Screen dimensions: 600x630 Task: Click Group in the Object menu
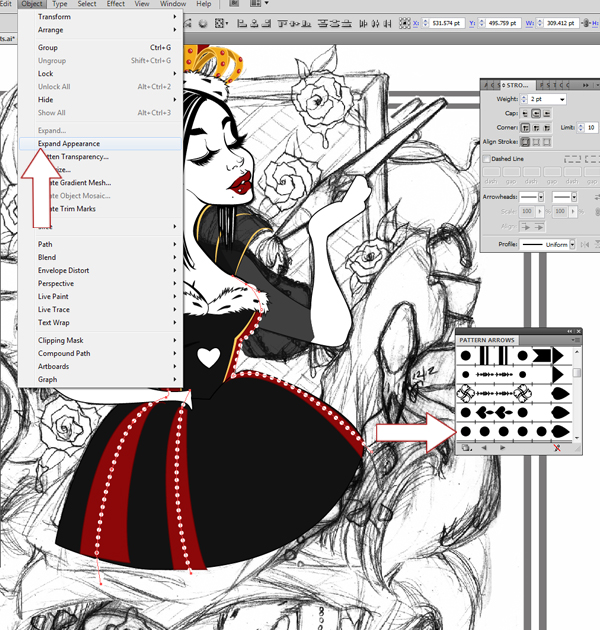100,47
